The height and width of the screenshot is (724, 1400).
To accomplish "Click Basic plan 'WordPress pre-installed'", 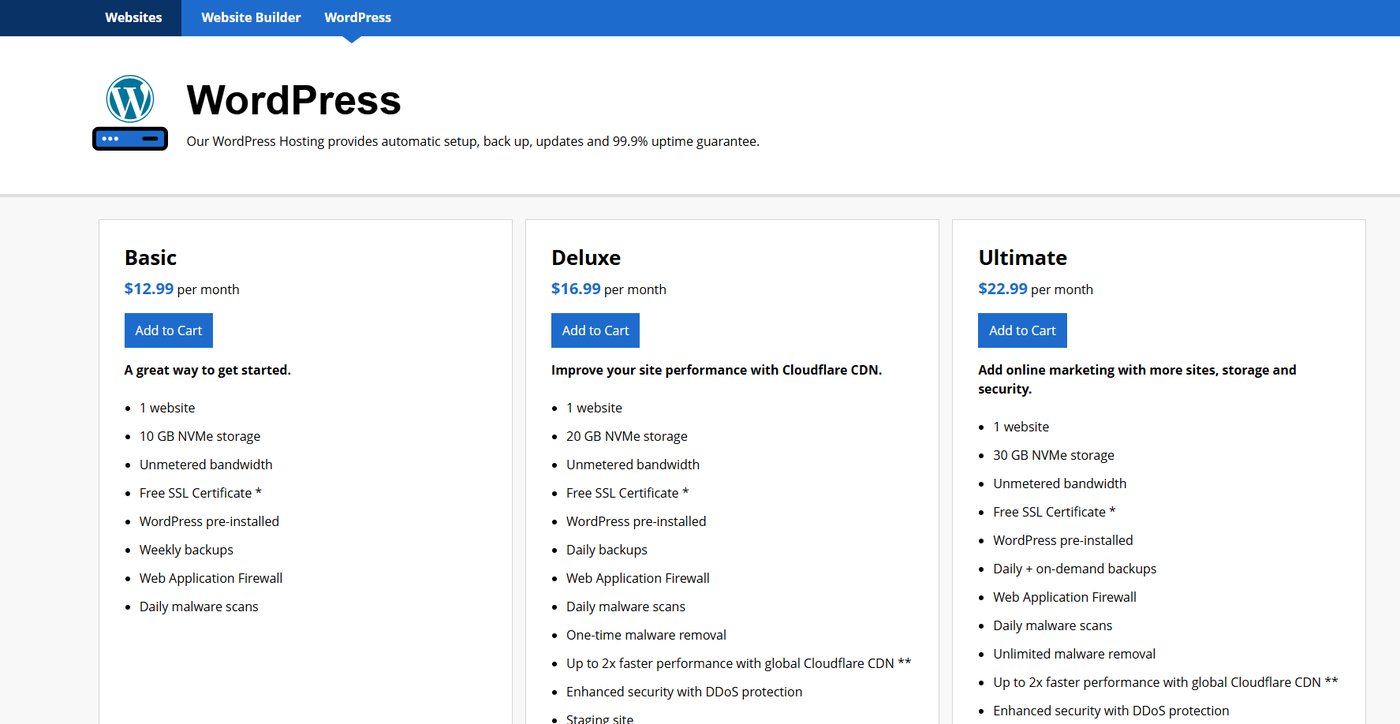I will tap(209, 522).
